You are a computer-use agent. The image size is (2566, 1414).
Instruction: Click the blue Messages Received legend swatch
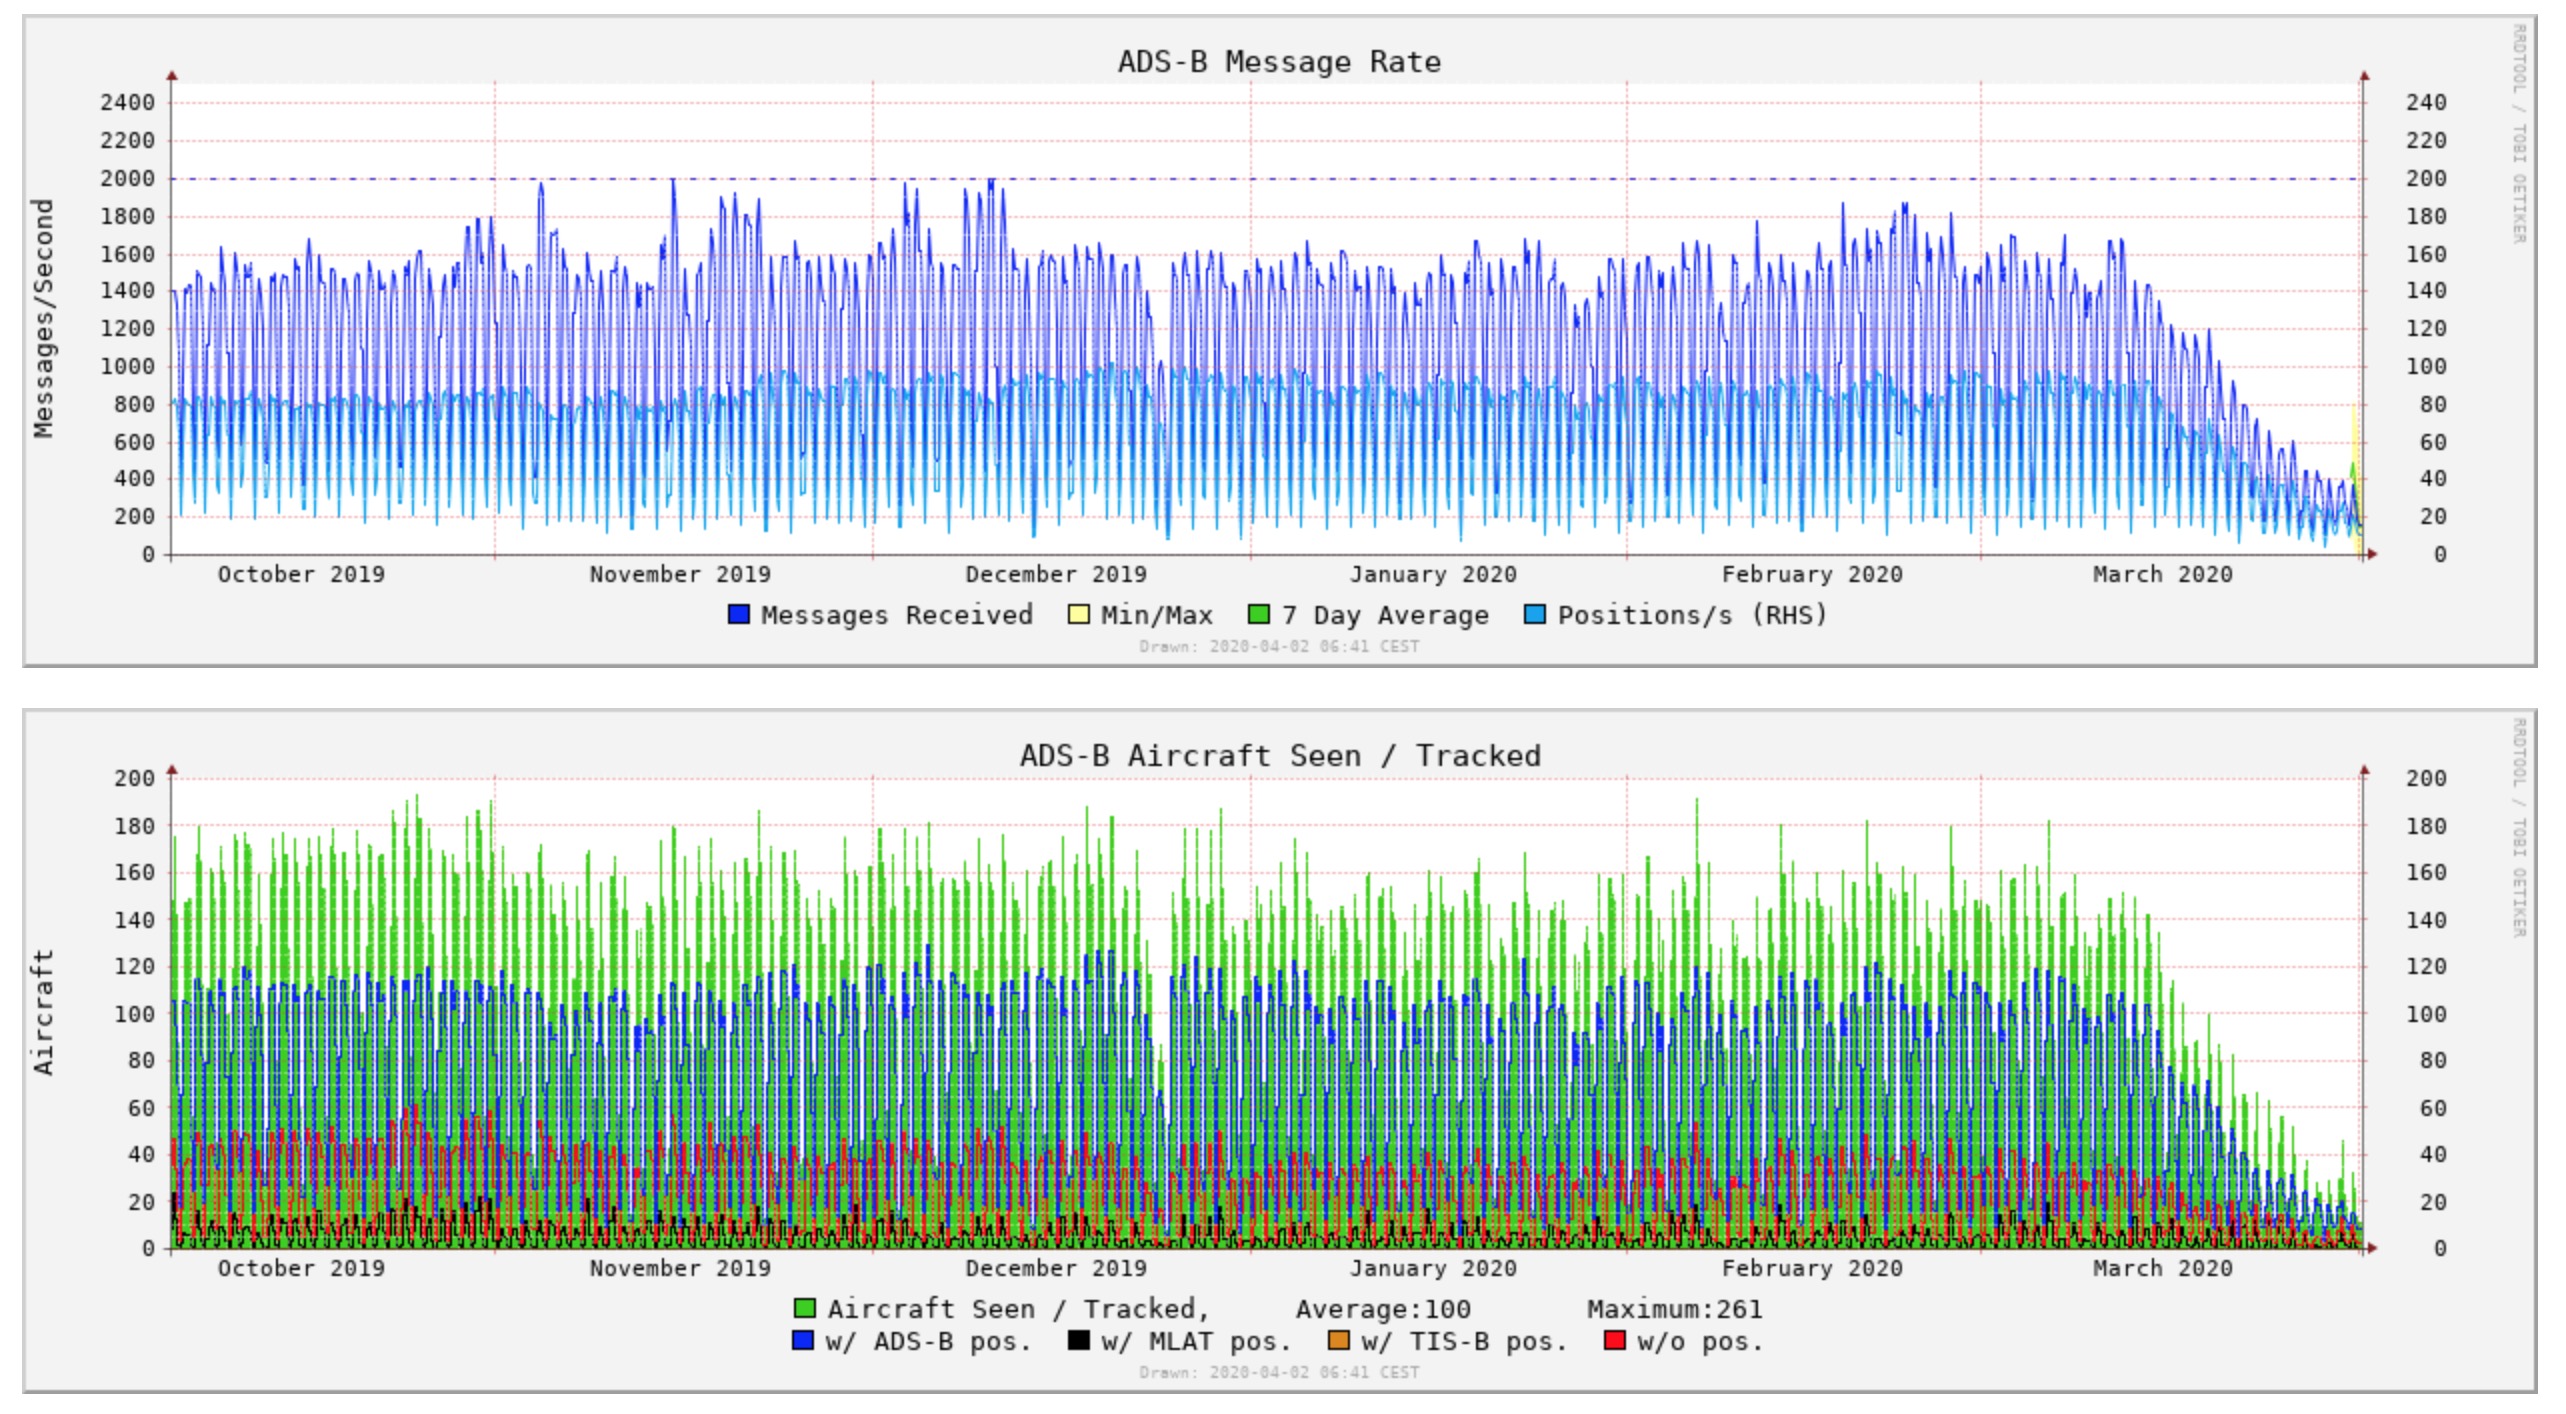tap(739, 615)
